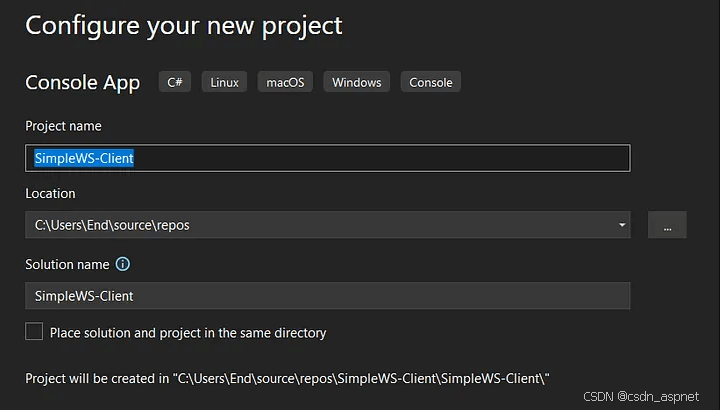Focus the Solution name text field
Viewport: 720px width, 410px height.
tap(327, 296)
